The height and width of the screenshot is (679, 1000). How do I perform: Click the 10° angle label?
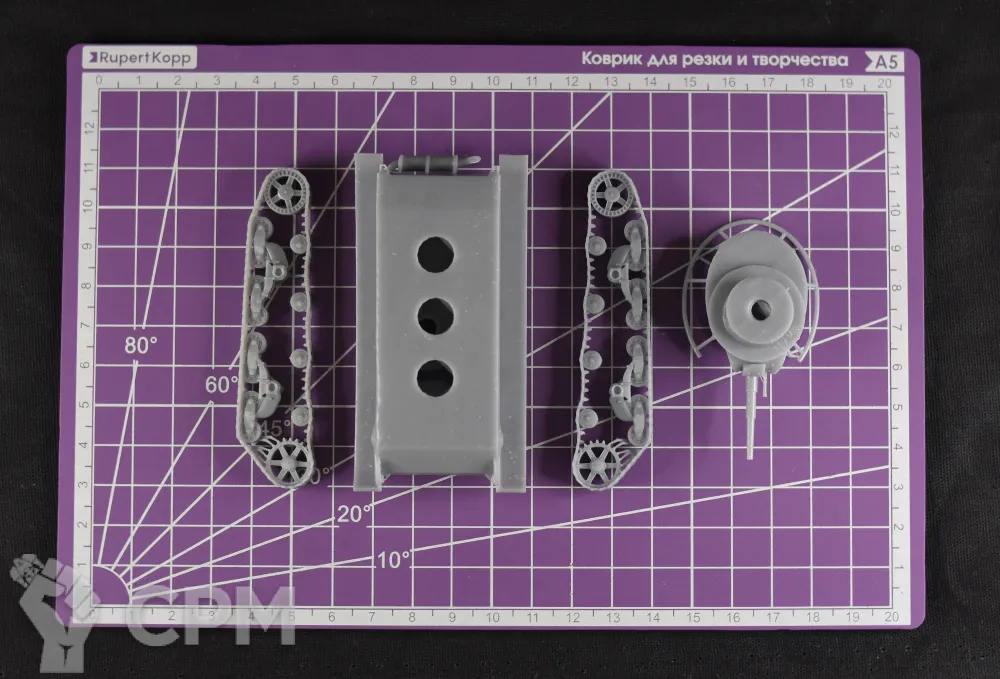click(x=394, y=560)
